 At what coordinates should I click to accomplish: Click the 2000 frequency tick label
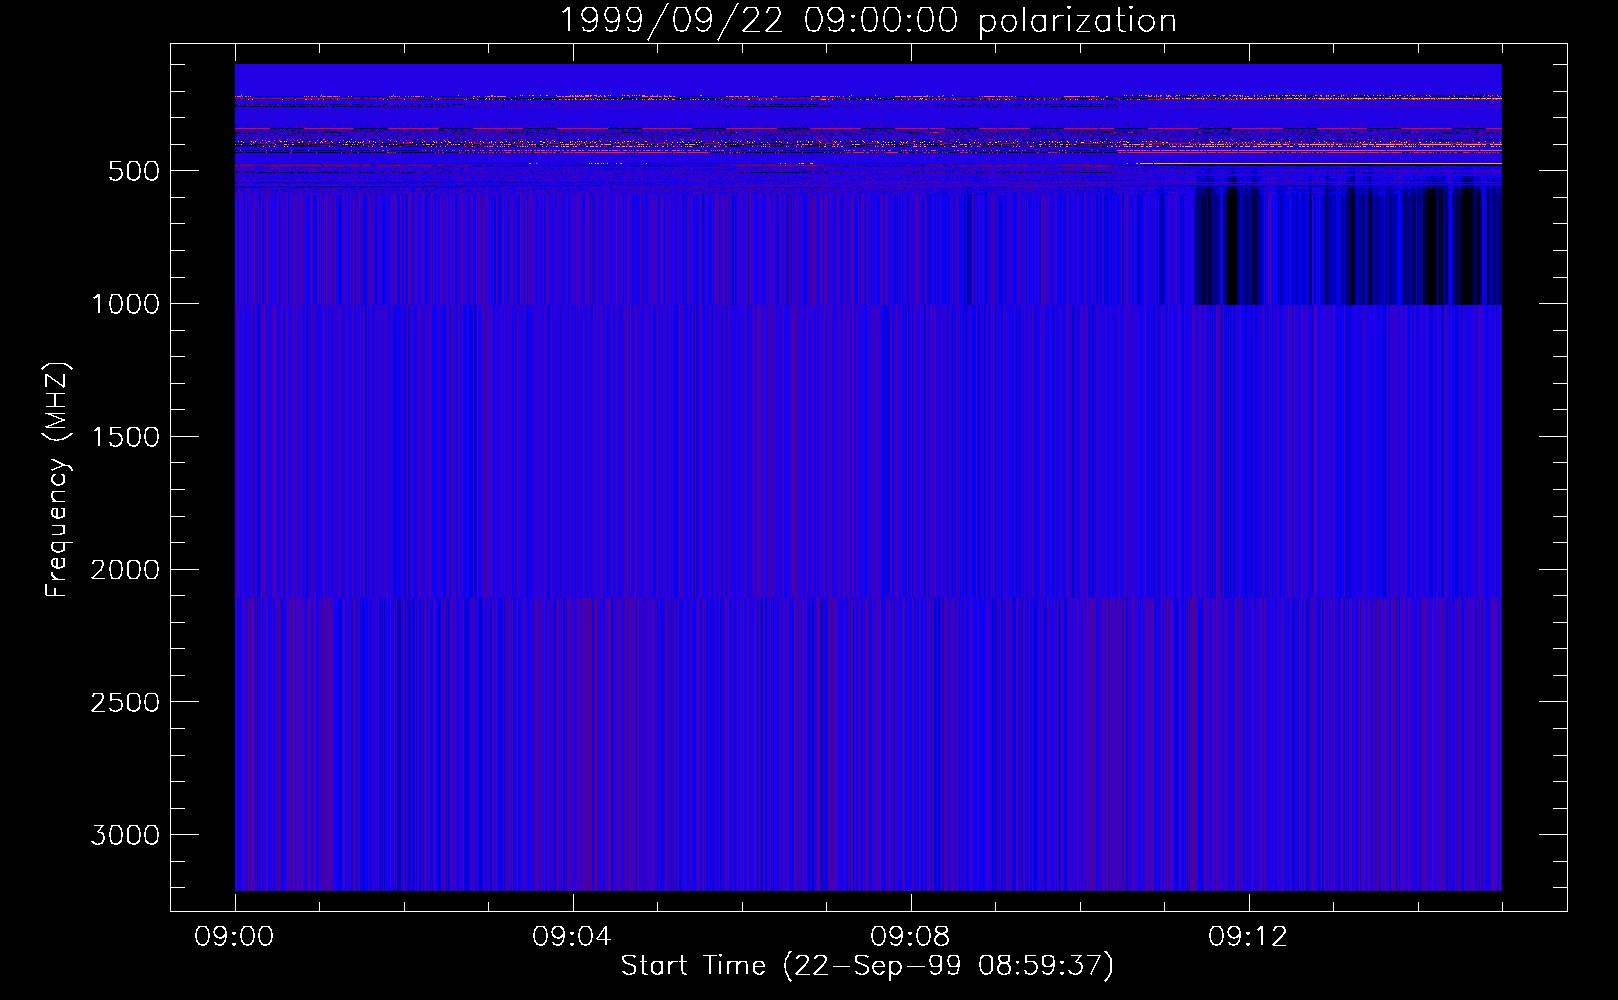[x=125, y=570]
